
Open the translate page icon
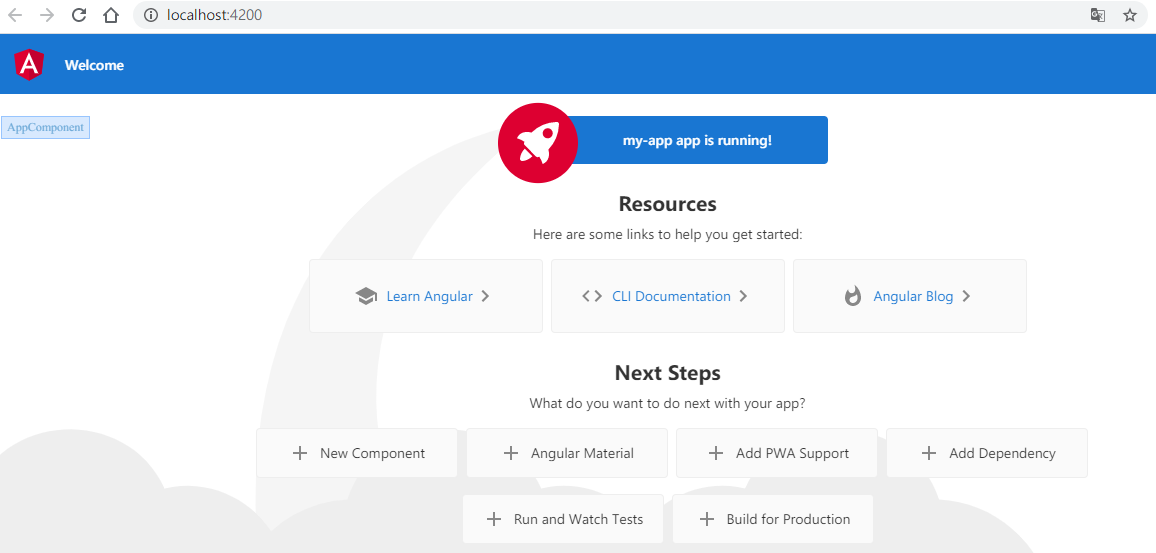pyautogui.click(x=1098, y=15)
